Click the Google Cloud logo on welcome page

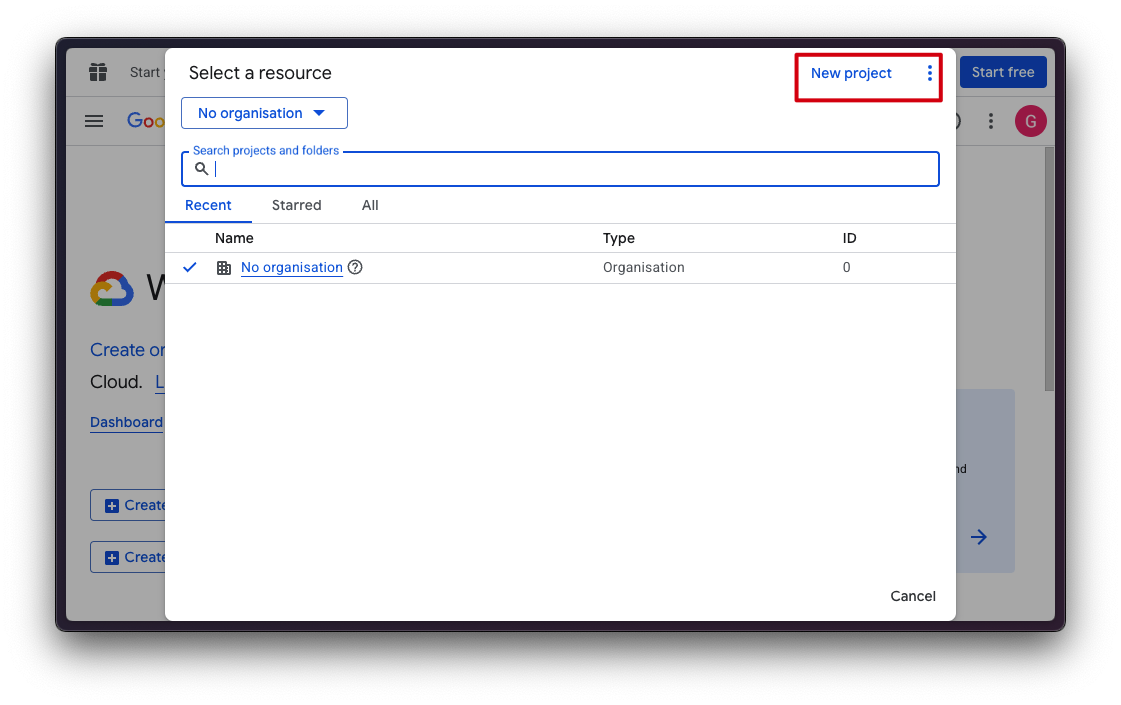coord(112,289)
